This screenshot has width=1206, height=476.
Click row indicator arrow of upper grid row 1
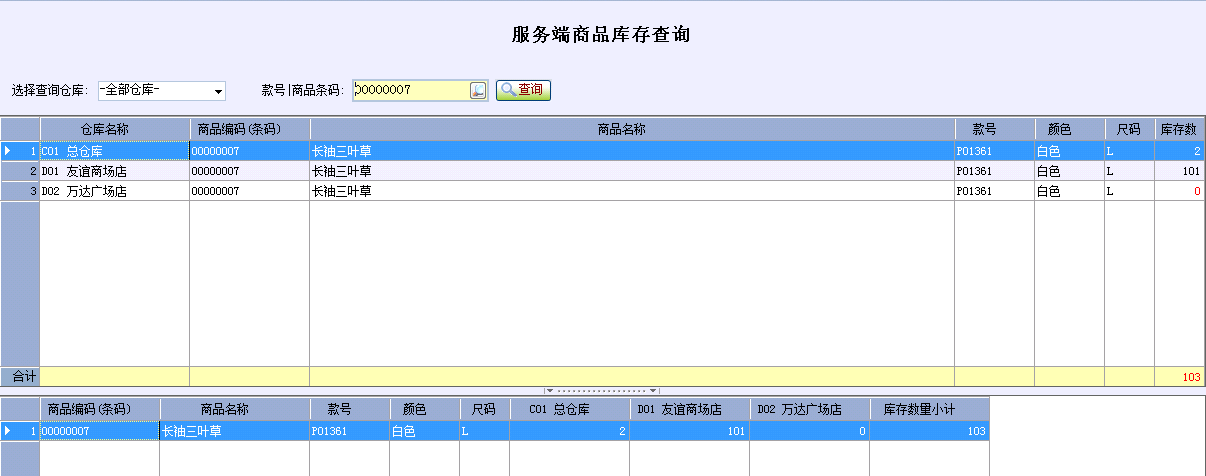[x=9, y=151]
